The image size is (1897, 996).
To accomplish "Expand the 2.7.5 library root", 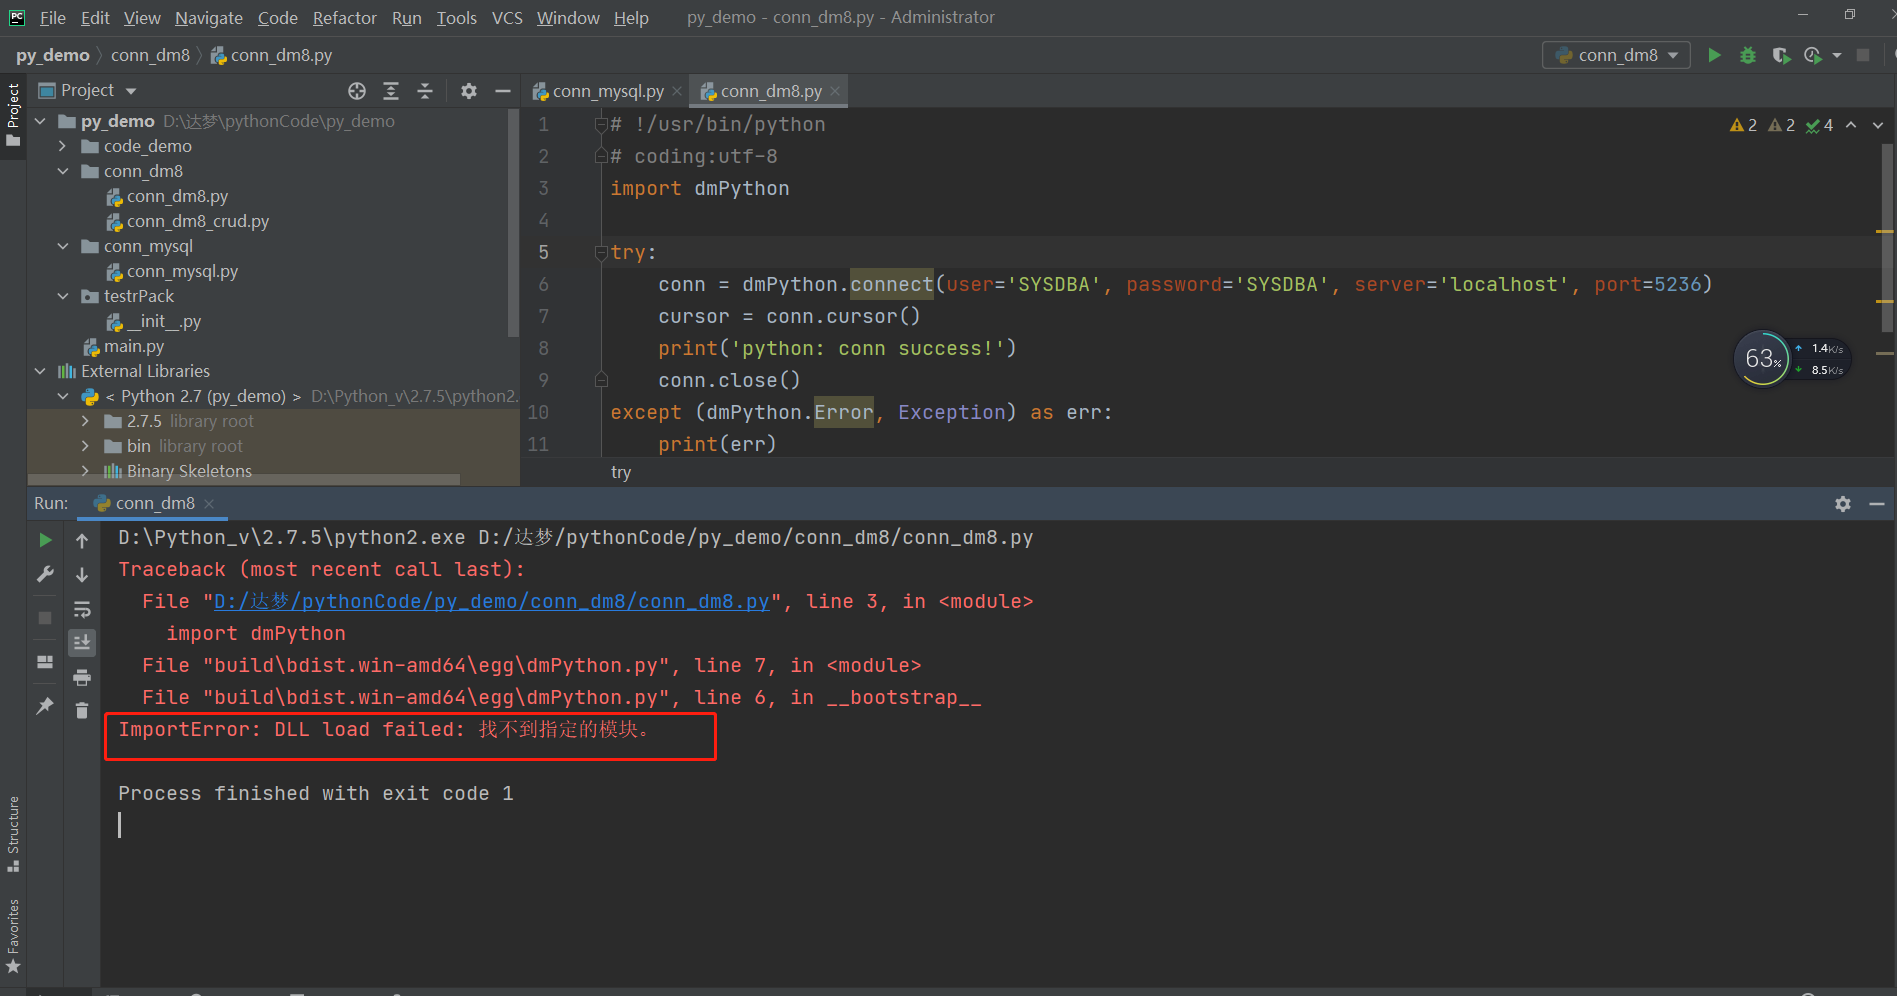I will 85,421.
